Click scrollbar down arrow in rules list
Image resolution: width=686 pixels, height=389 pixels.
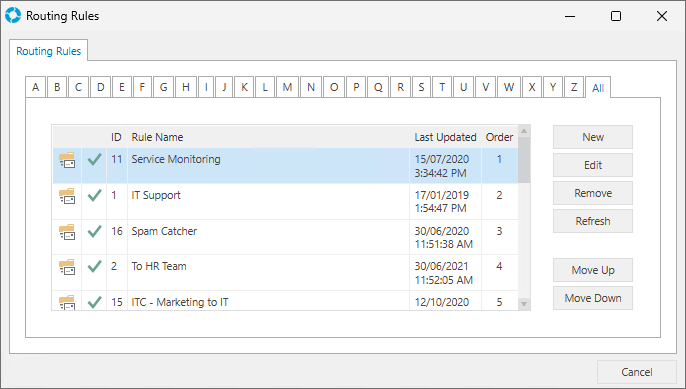[x=524, y=304]
